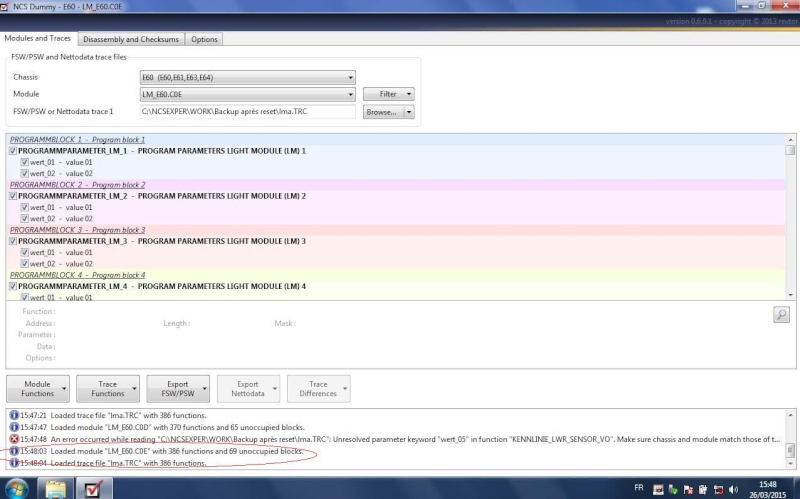Select PROGRAMMBLOCK_4 header row
Viewport: 800px width, 499px height.
pos(396,275)
